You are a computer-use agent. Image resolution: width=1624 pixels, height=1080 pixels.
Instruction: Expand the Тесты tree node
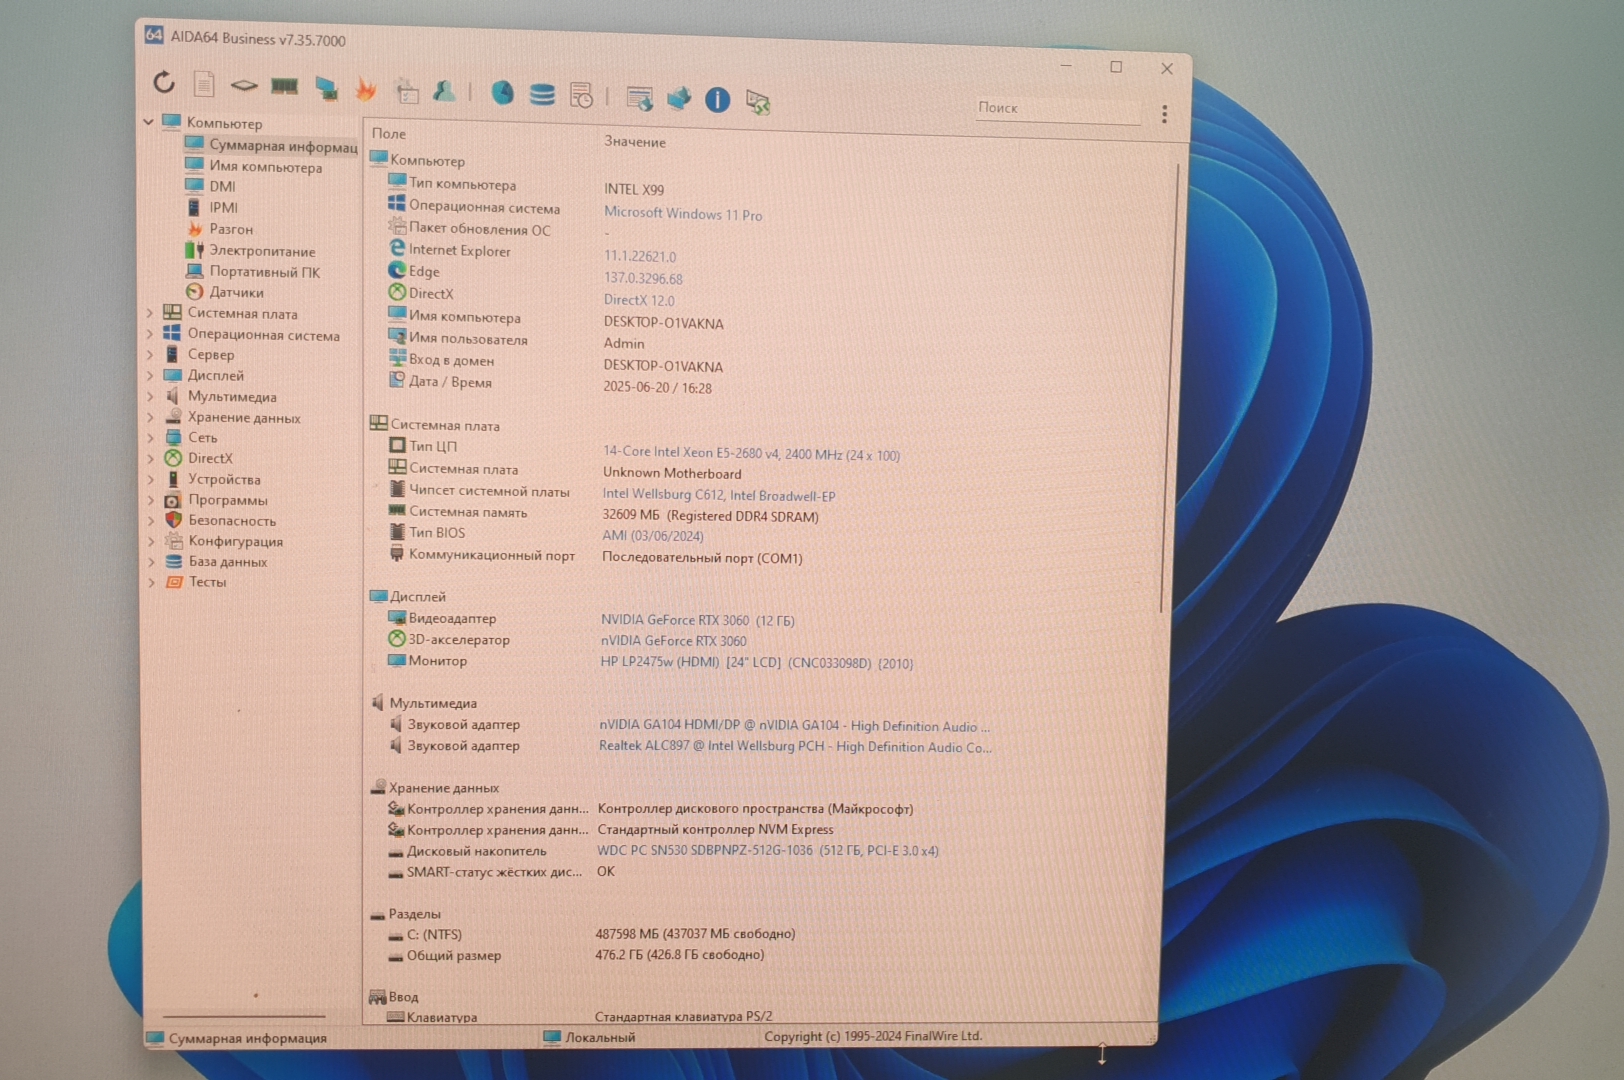pos(151,581)
